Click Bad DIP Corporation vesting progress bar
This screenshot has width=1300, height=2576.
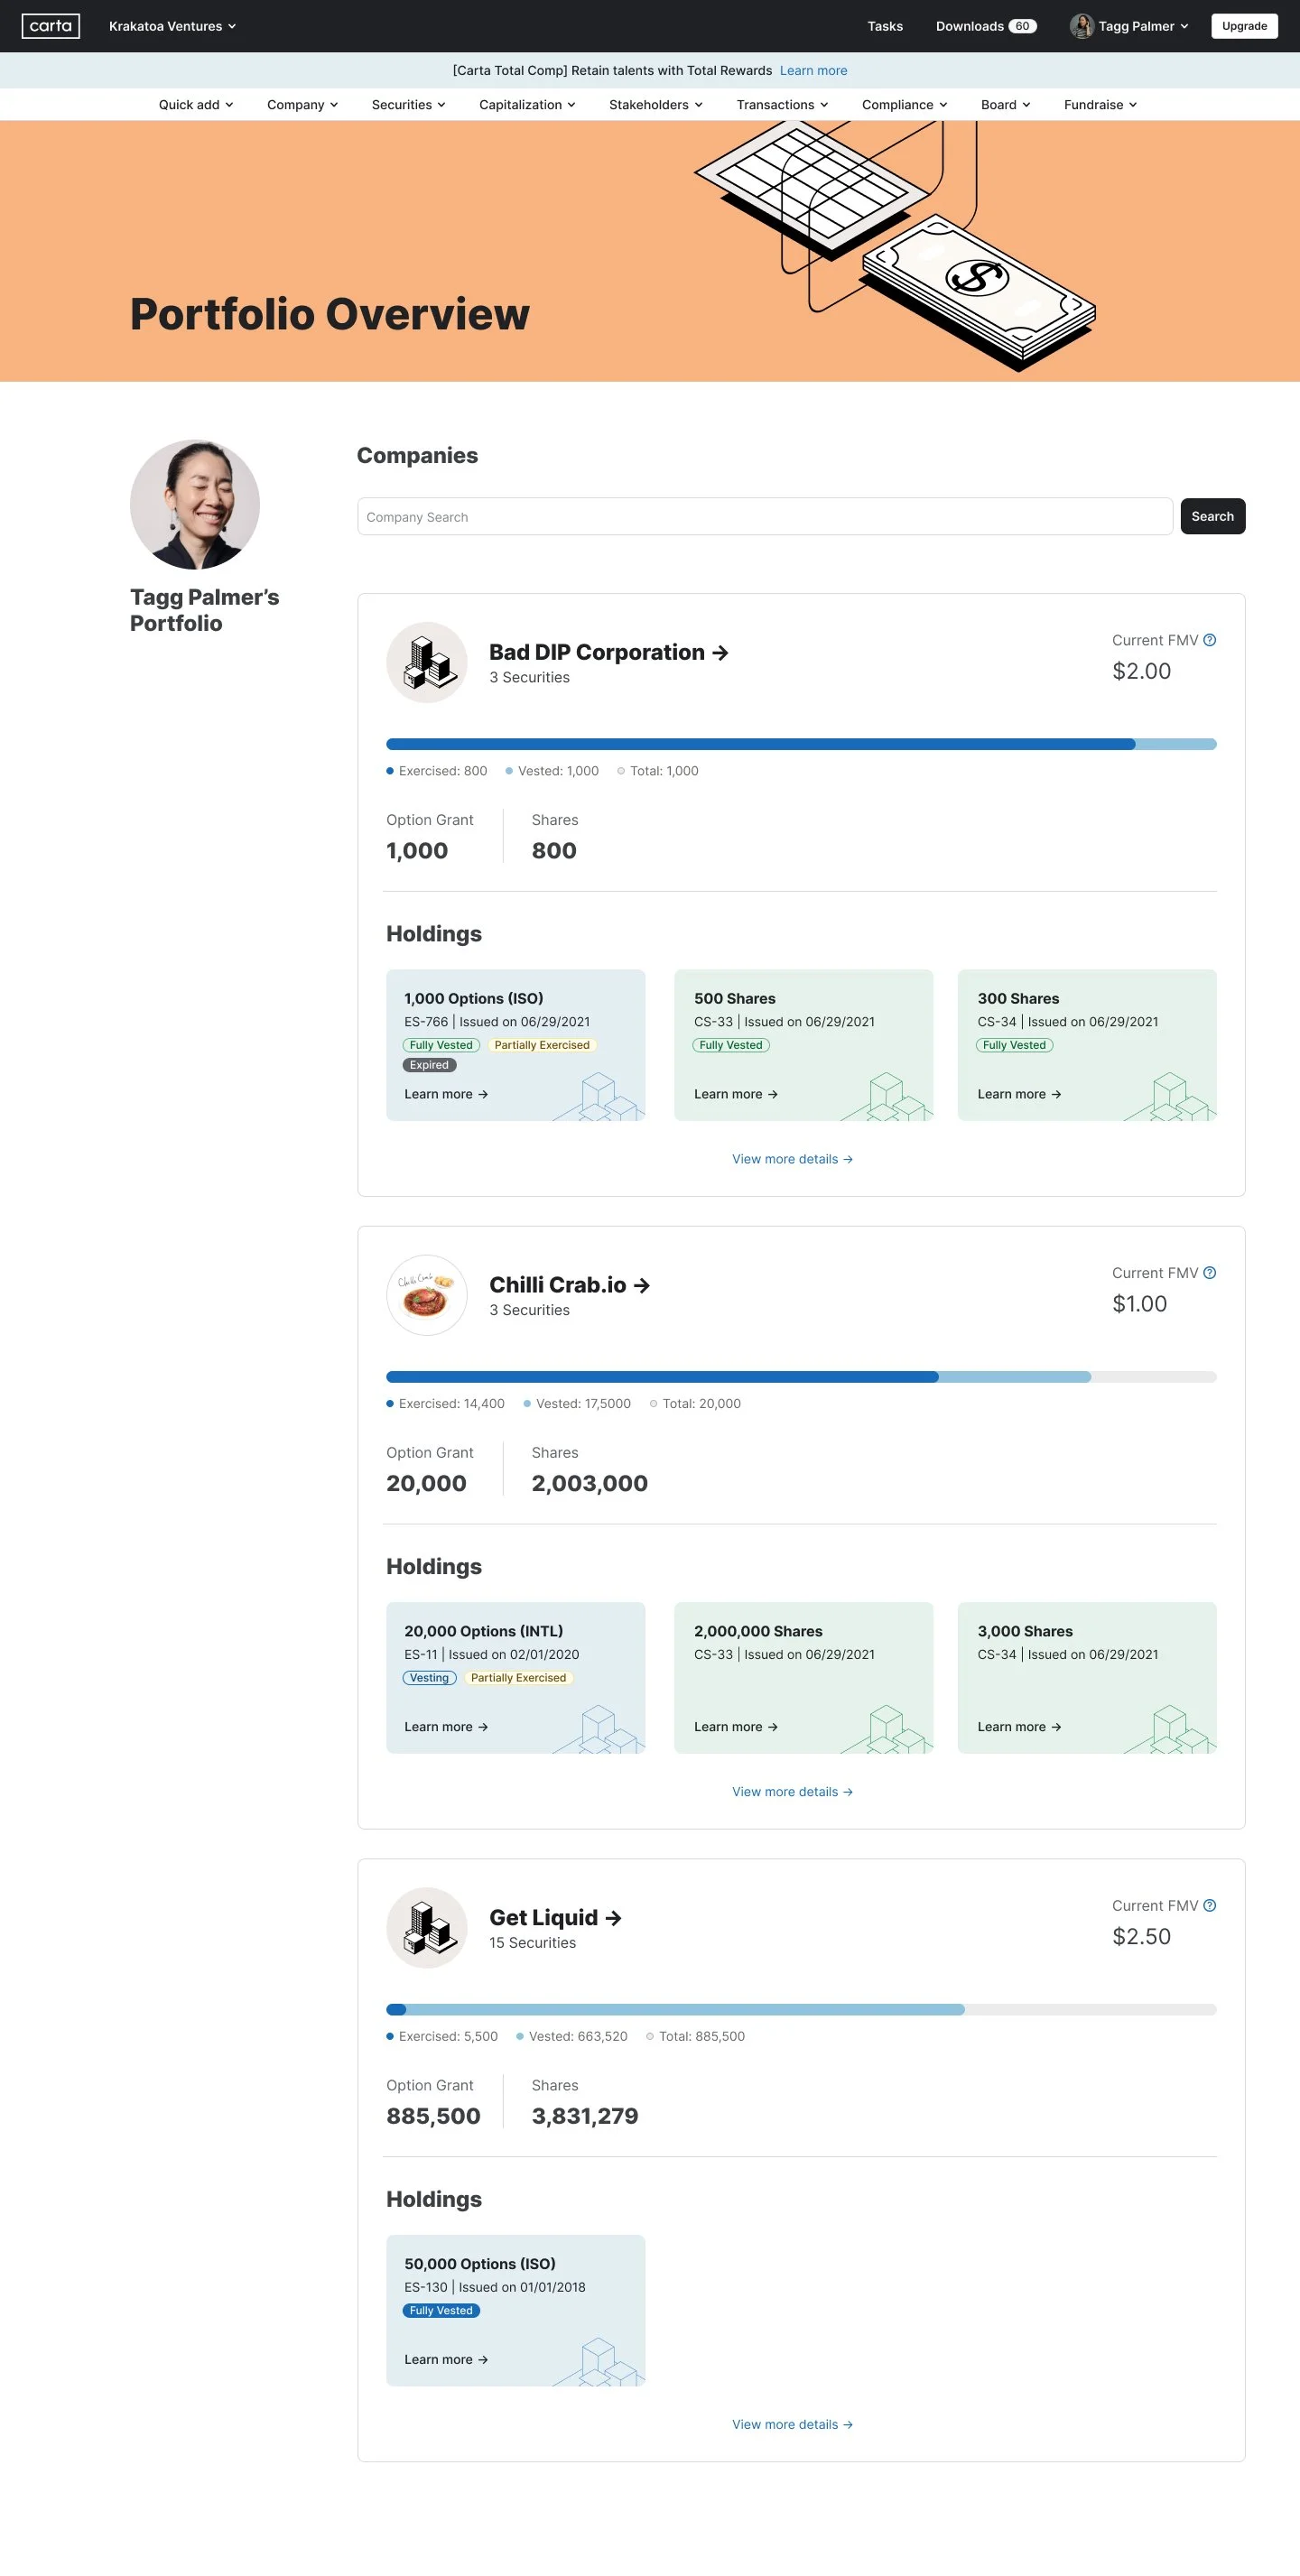click(x=801, y=744)
